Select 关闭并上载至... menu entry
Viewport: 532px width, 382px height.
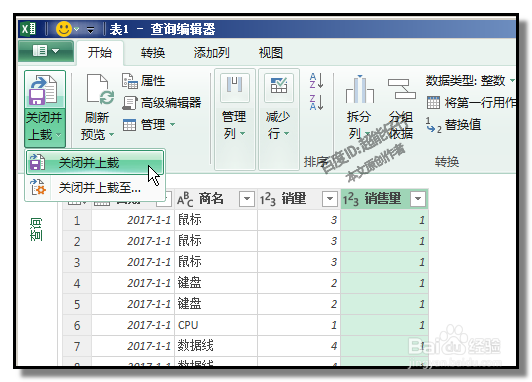coord(95,188)
